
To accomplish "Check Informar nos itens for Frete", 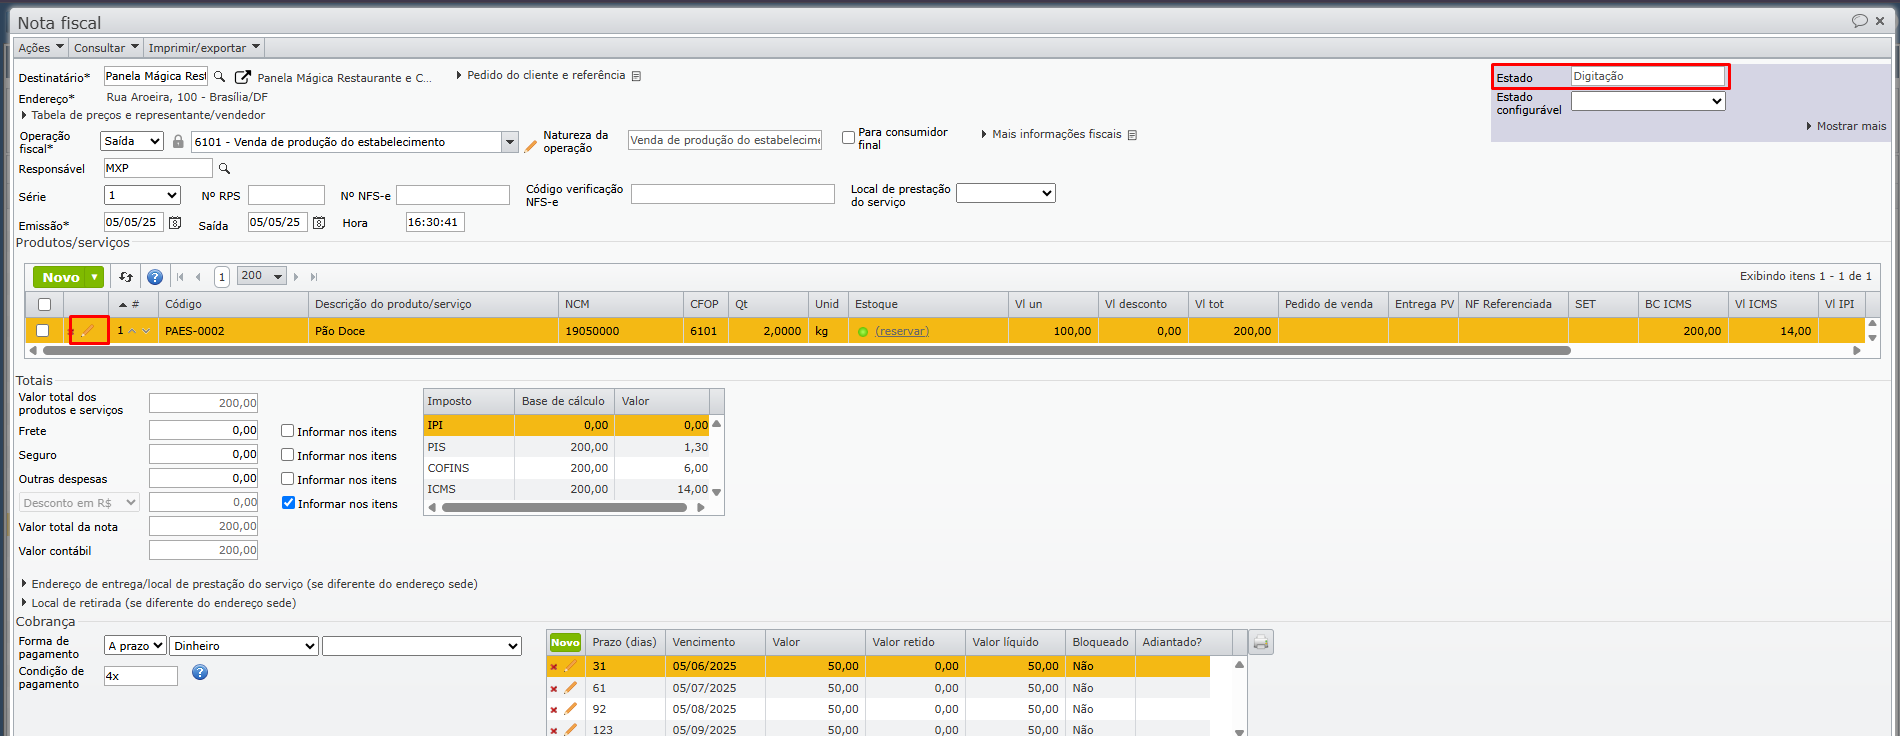I will [x=288, y=431].
